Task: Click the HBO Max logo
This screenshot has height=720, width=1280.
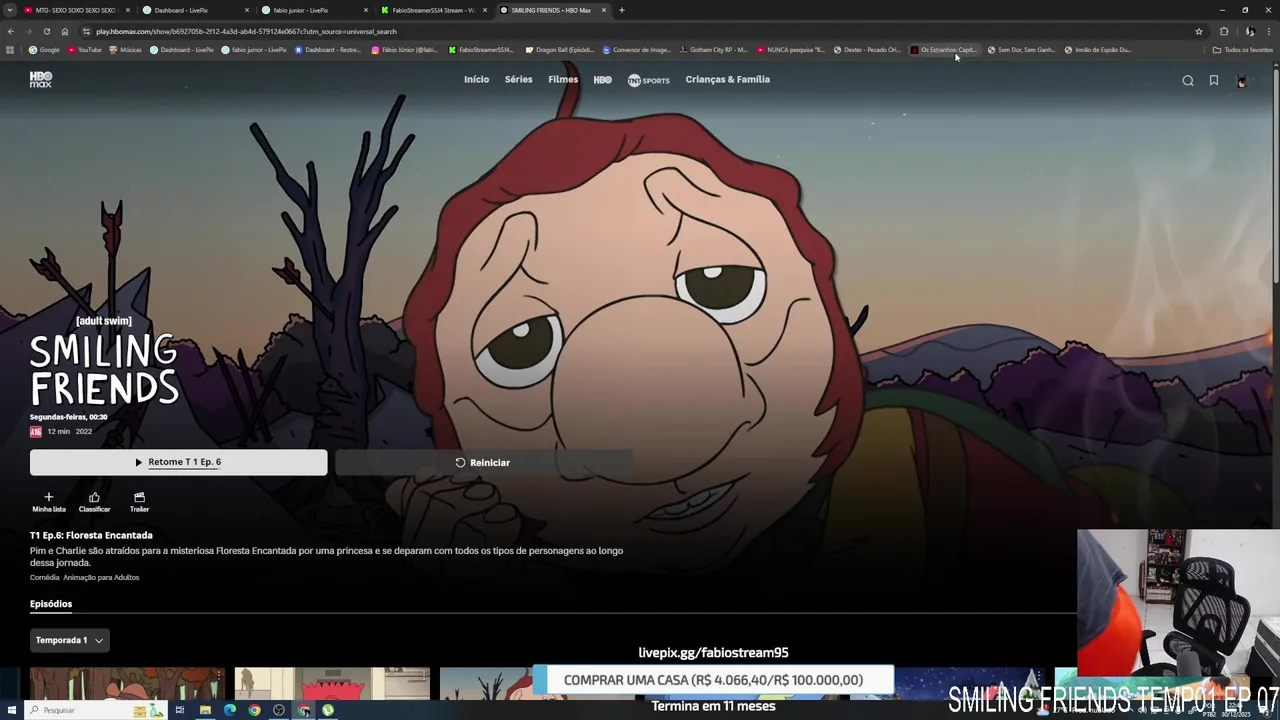Action: point(40,80)
